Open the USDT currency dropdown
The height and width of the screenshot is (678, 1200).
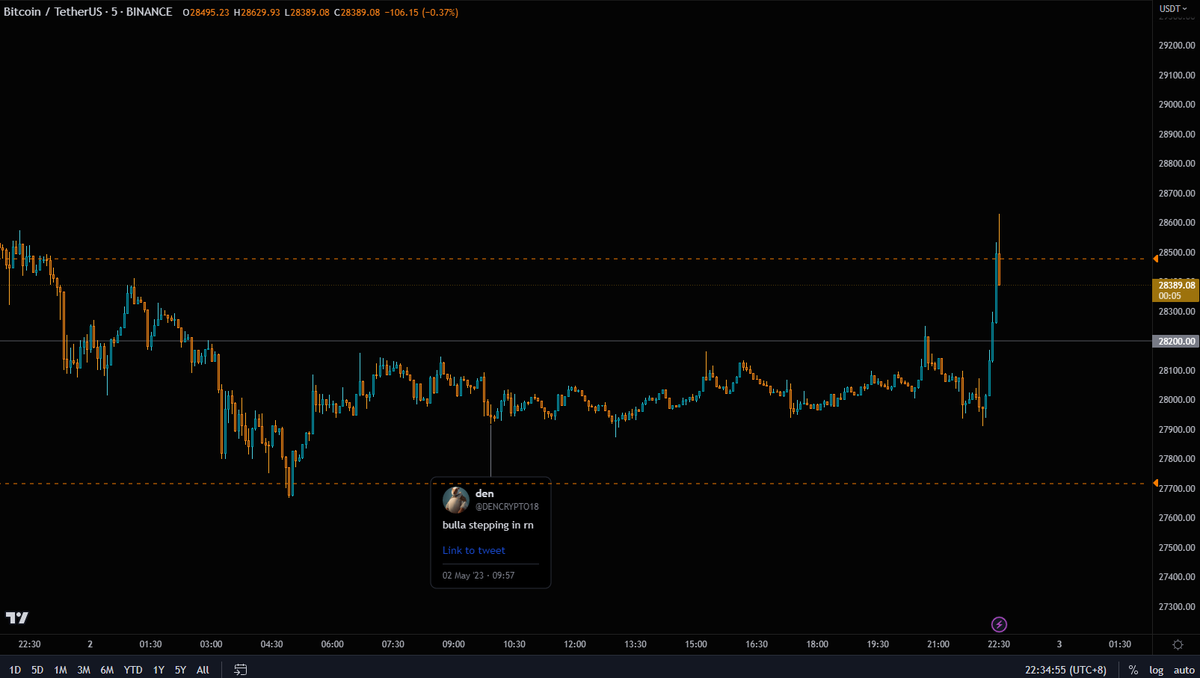(1172, 9)
